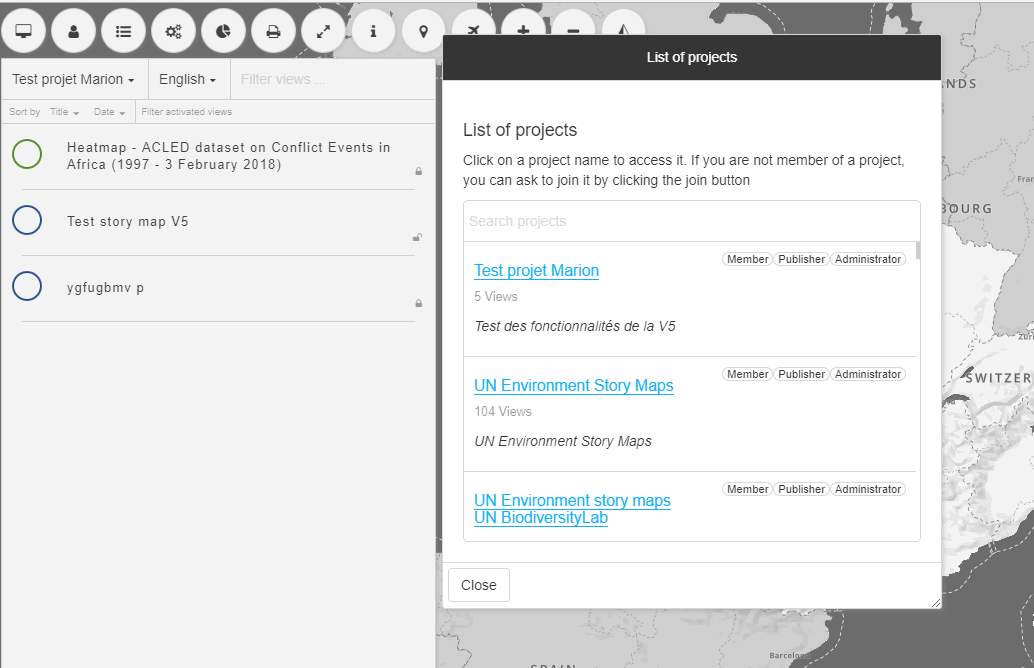Viewport: 1034px width, 668px height.
Task: Toggle Filter activated views
Action: coord(187,112)
